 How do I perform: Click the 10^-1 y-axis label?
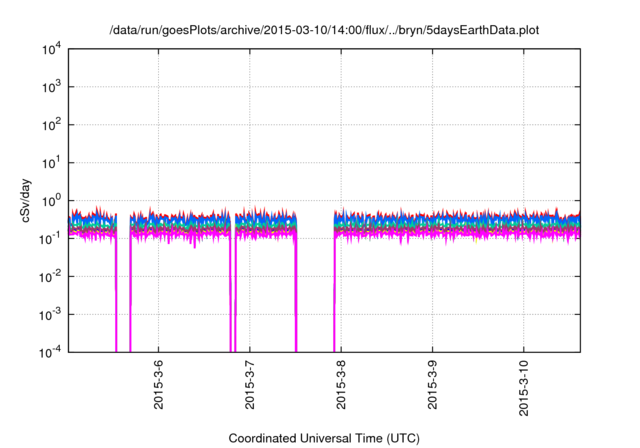coord(50,238)
